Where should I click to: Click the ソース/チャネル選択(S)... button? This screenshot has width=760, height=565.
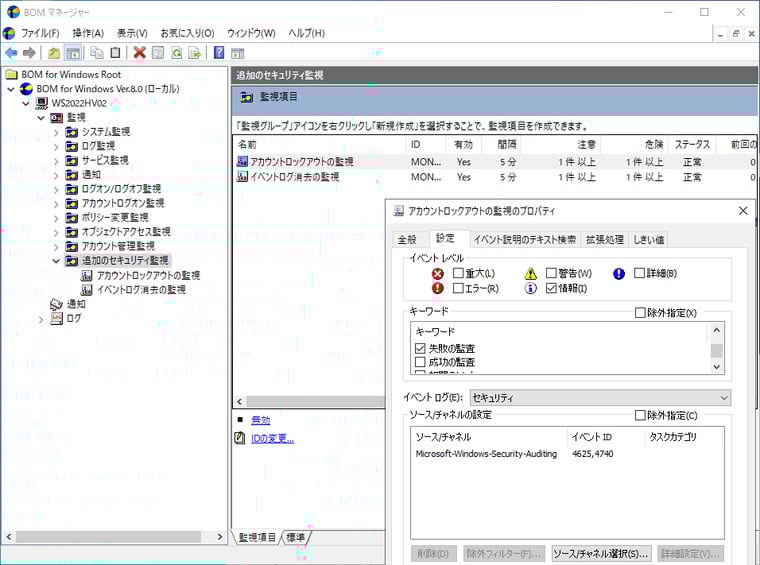click(601, 553)
